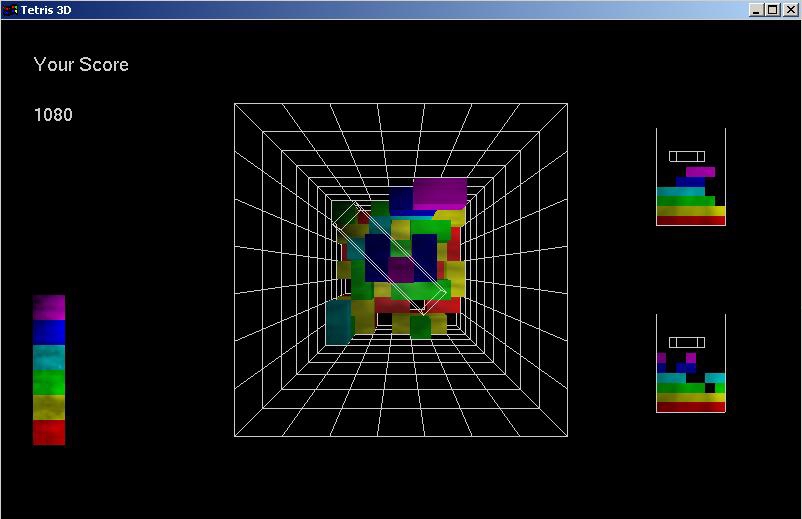The height and width of the screenshot is (519, 802).
Task: Select the red bottom layer in upper side view
Action: coord(690,221)
